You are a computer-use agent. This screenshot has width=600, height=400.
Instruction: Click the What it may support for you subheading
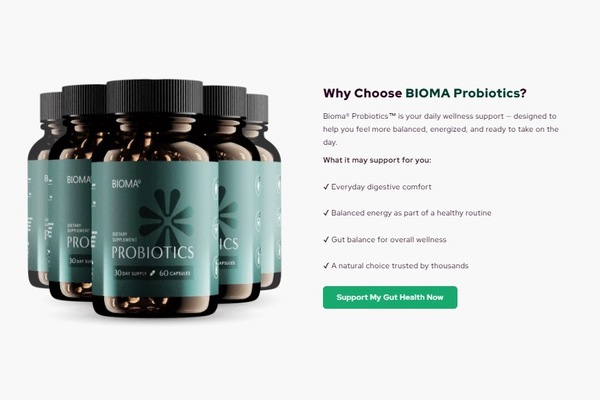[377, 160]
